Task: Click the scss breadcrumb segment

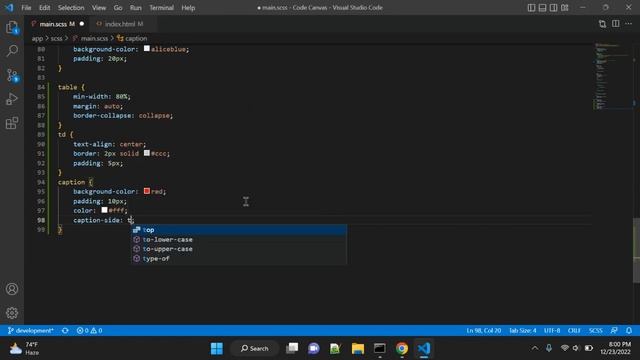Action: click(x=56, y=38)
